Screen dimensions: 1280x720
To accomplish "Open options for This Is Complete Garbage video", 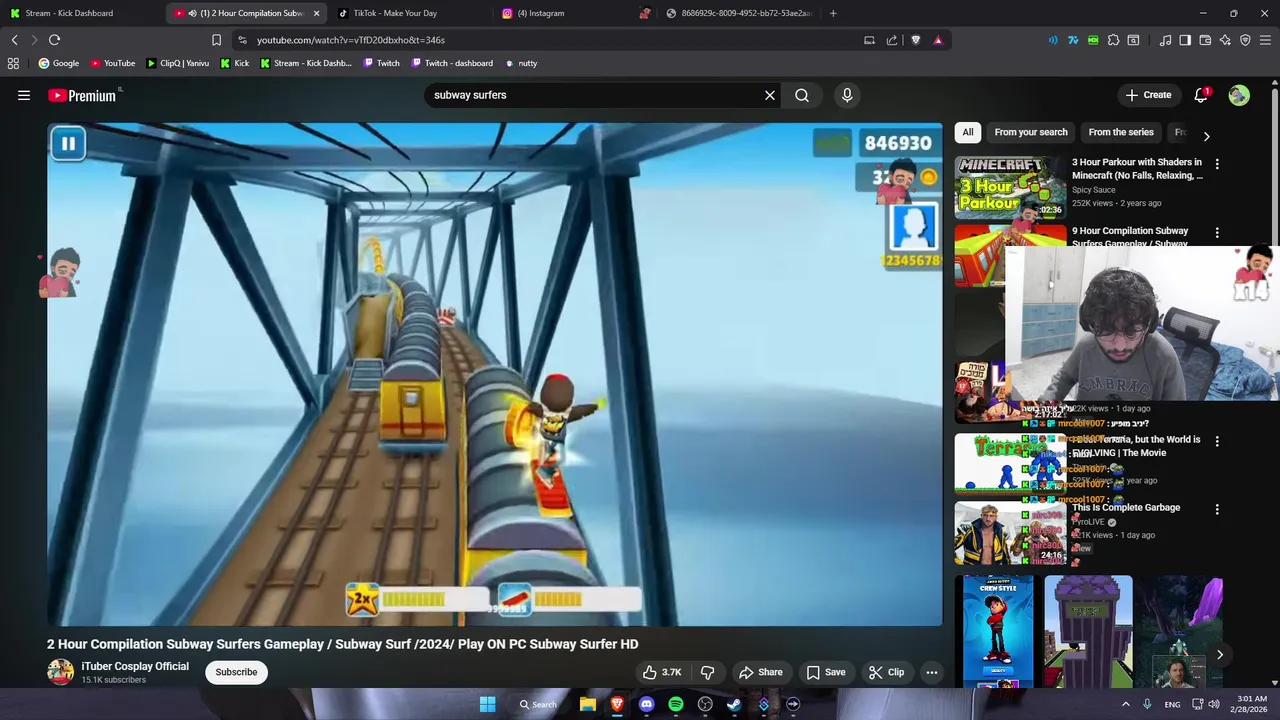I will [x=1217, y=509].
